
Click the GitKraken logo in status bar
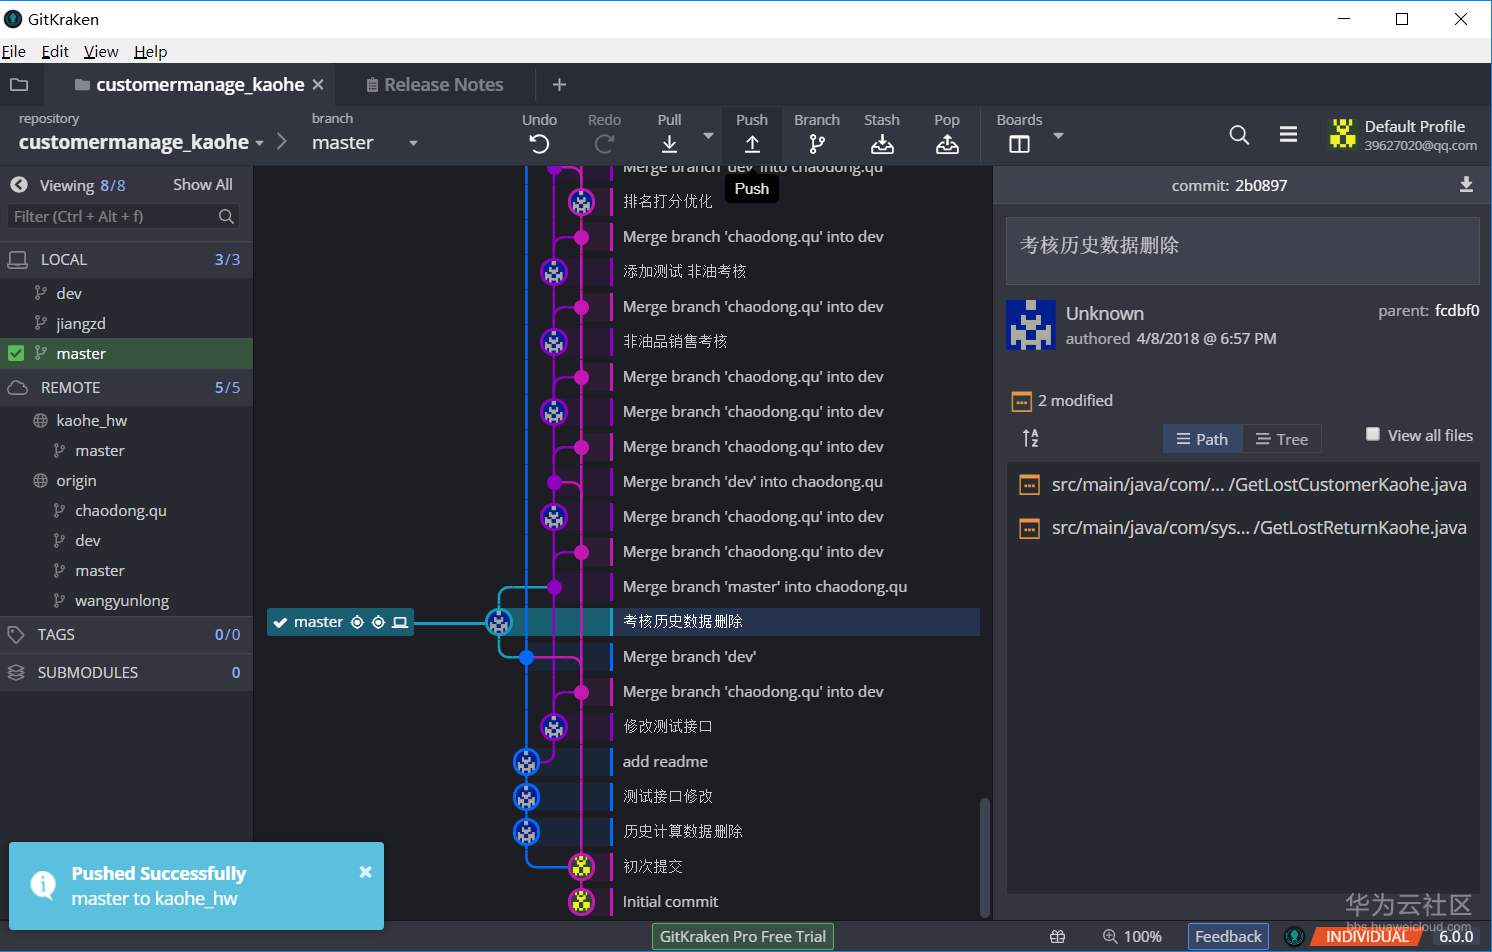(1294, 936)
